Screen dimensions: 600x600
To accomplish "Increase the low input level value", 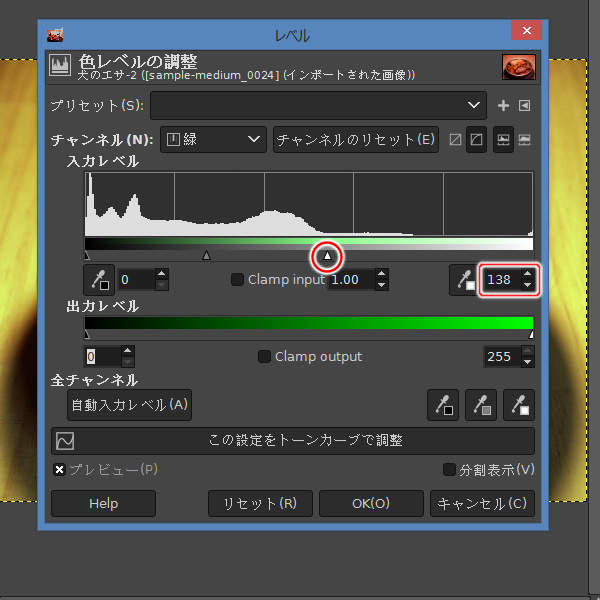I will [161, 274].
